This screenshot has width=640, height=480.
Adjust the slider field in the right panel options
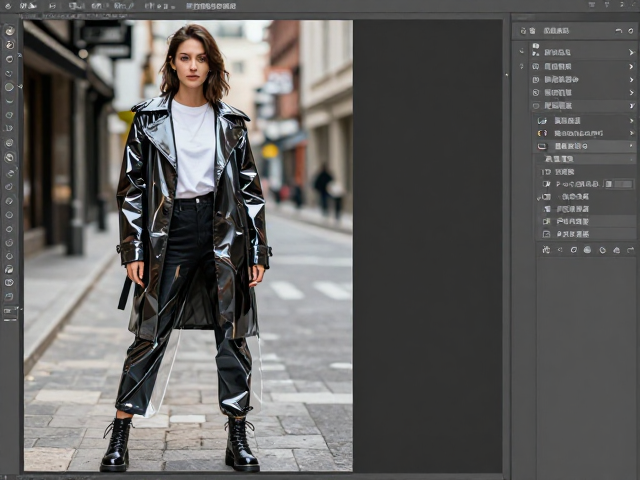click(618, 184)
